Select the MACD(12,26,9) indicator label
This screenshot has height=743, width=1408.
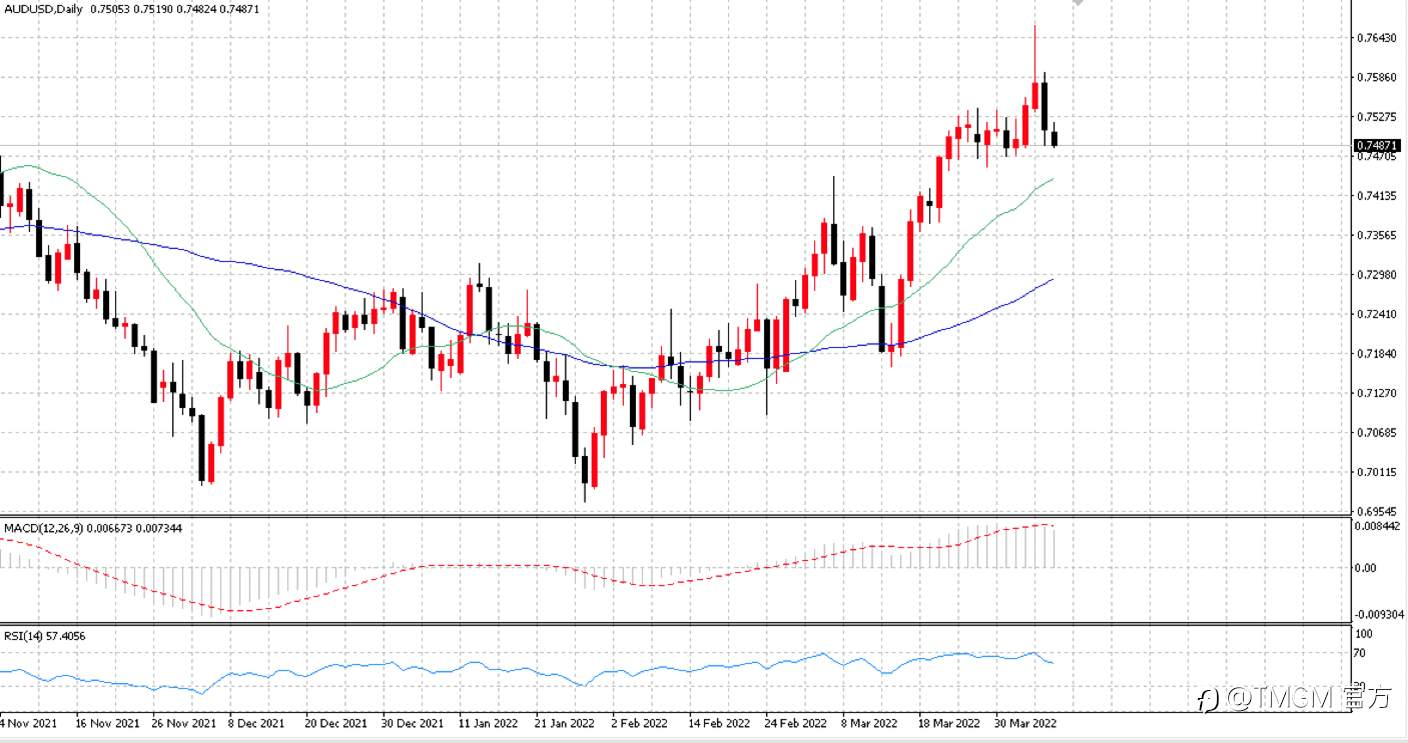43,527
